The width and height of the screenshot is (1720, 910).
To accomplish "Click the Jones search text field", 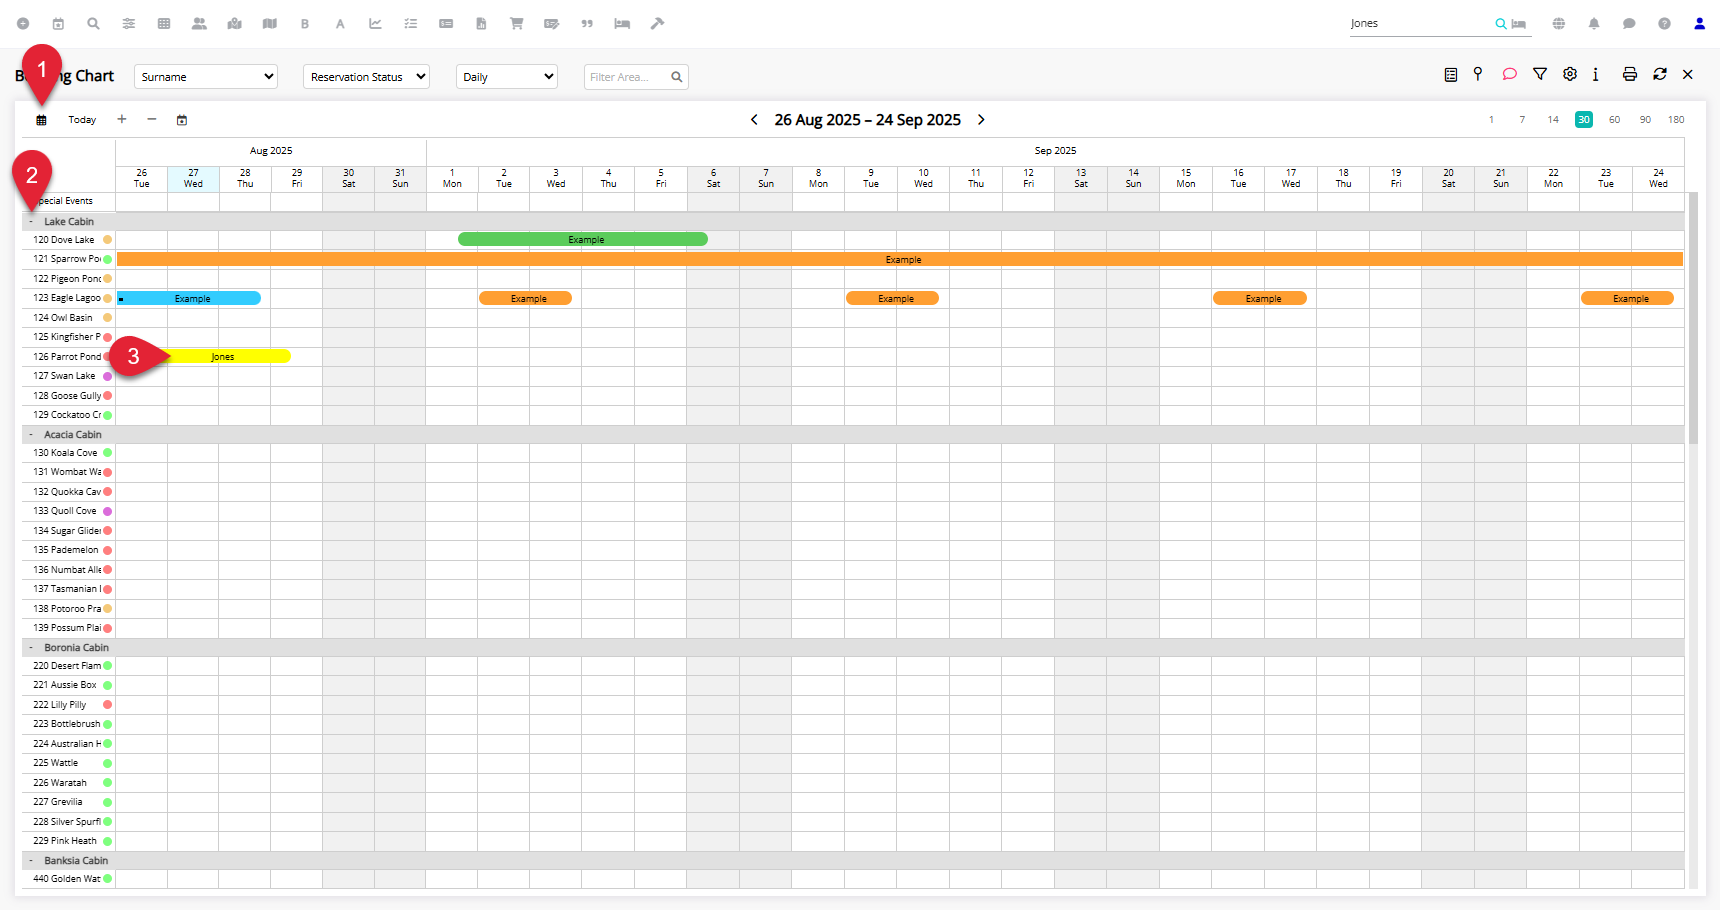I will [1420, 24].
